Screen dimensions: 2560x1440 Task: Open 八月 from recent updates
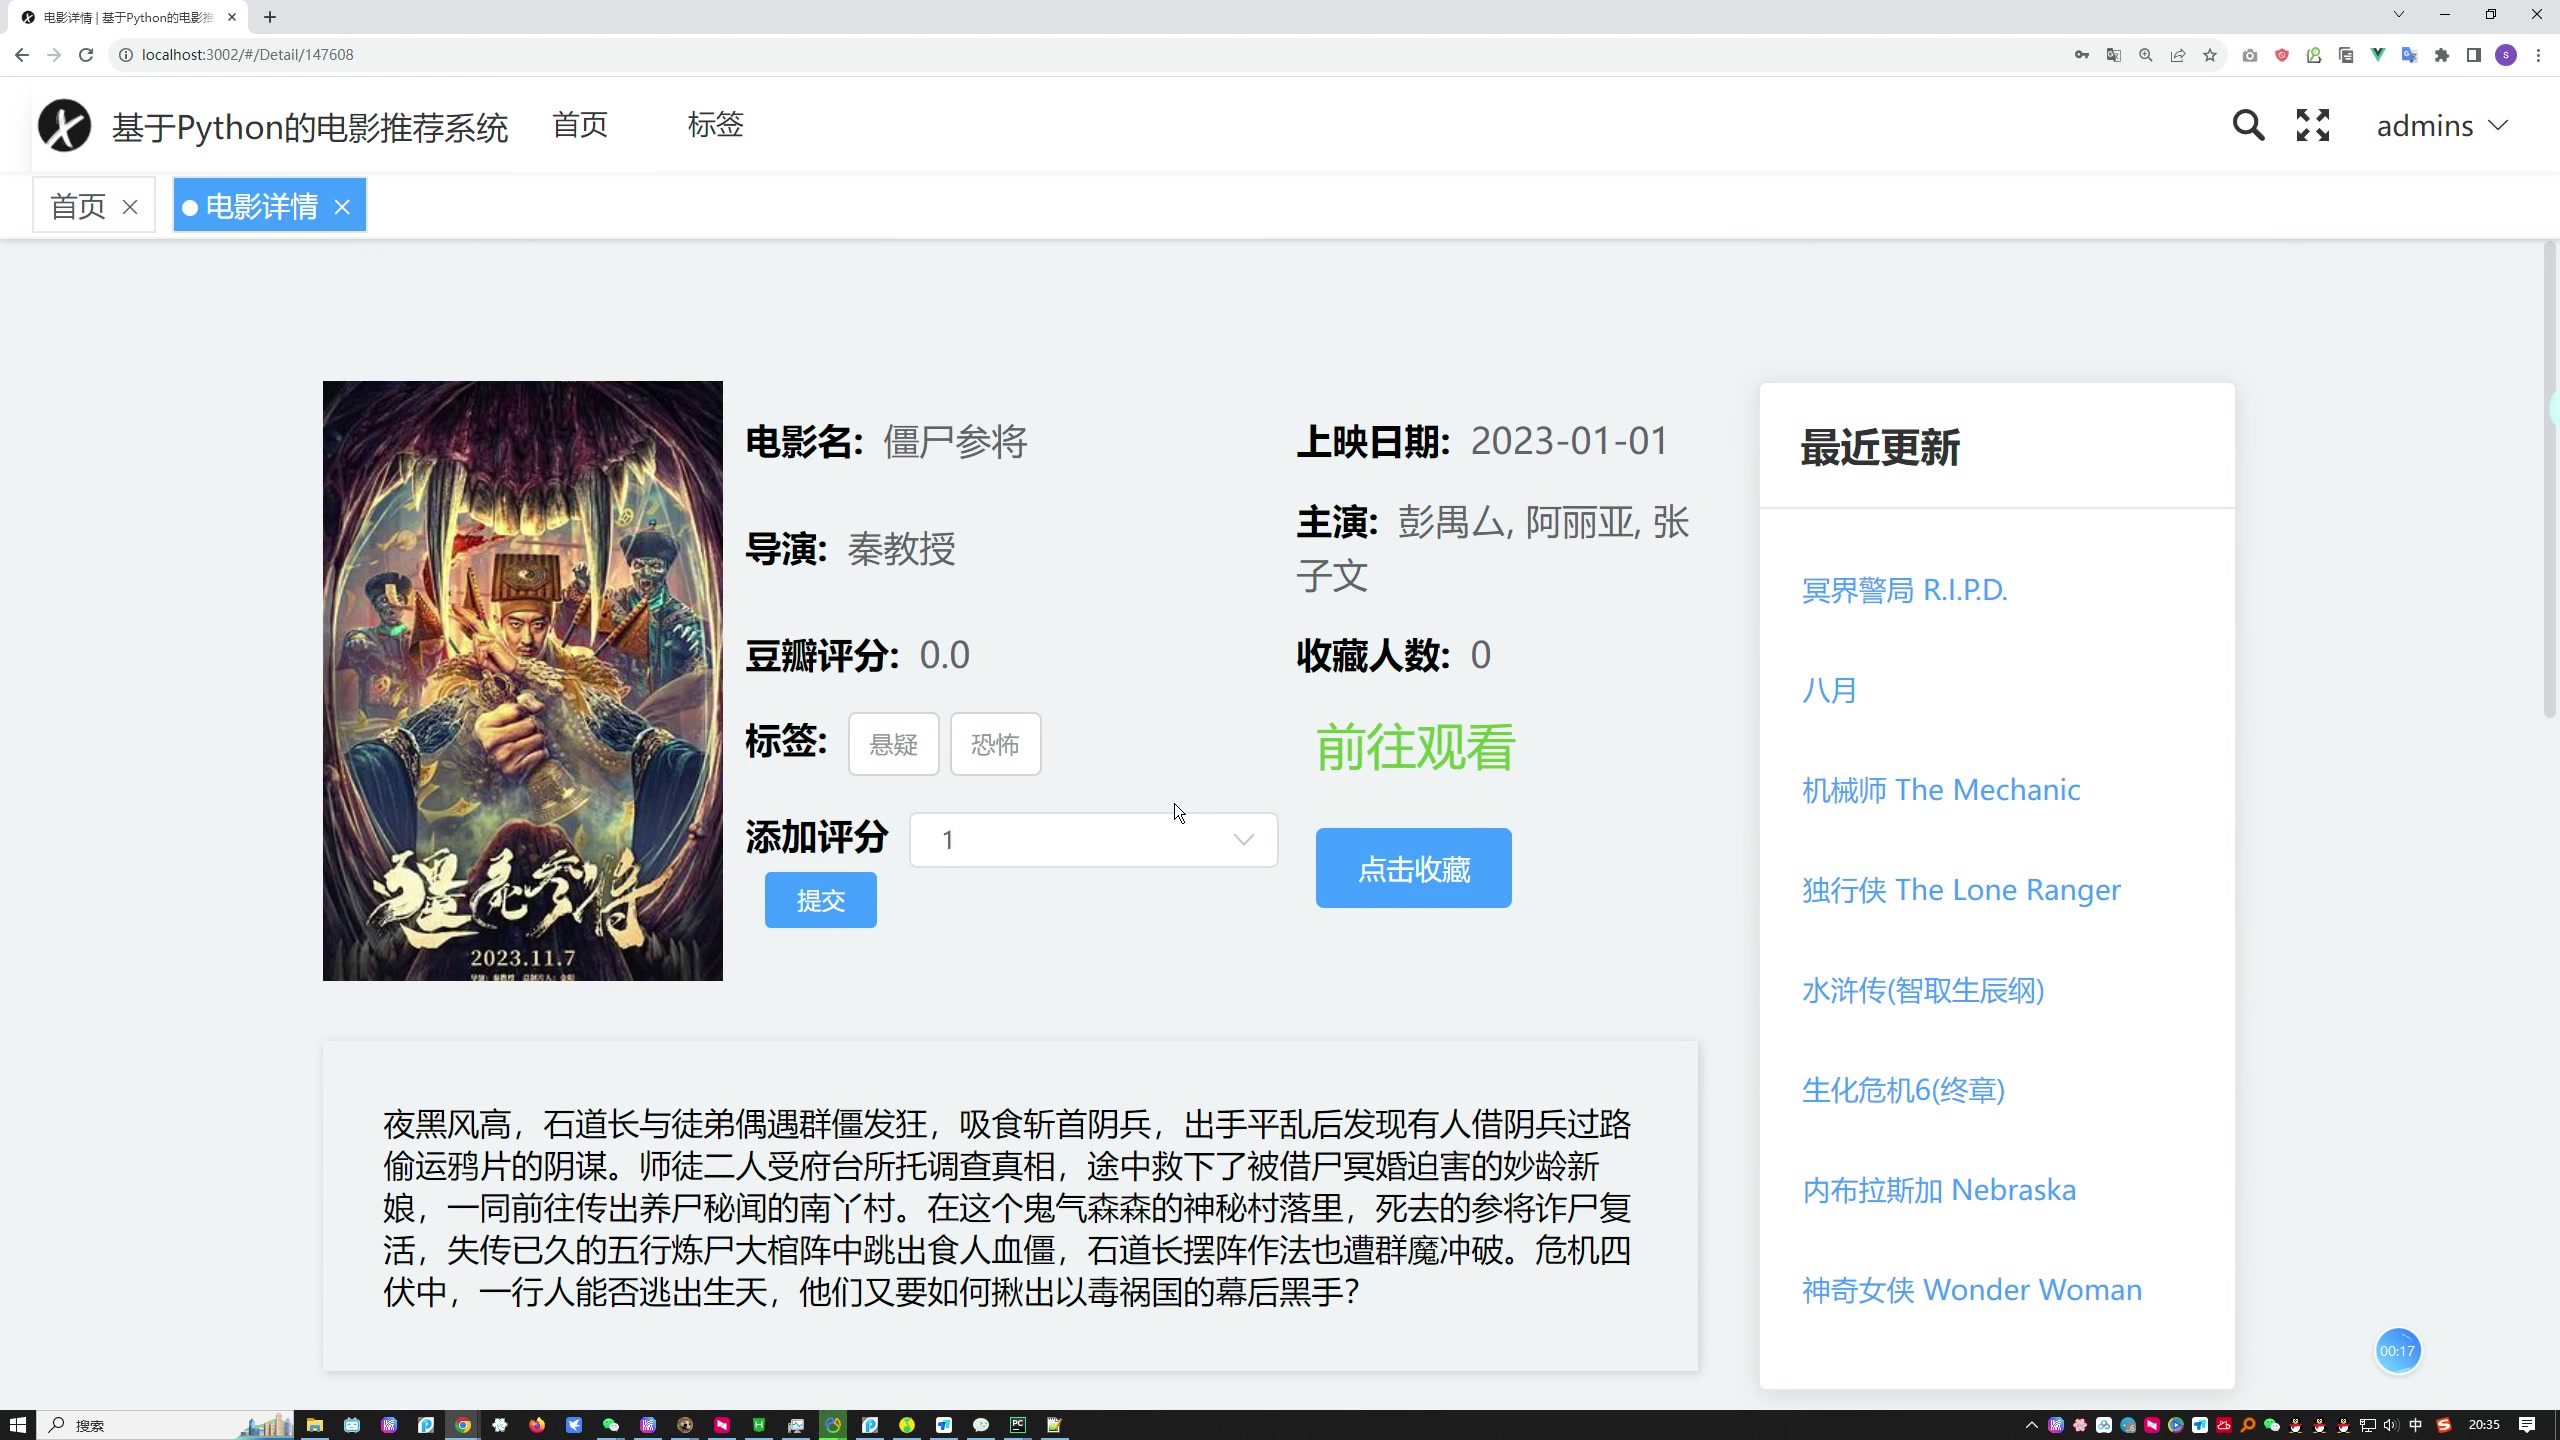pyautogui.click(x=1829, y=690)
